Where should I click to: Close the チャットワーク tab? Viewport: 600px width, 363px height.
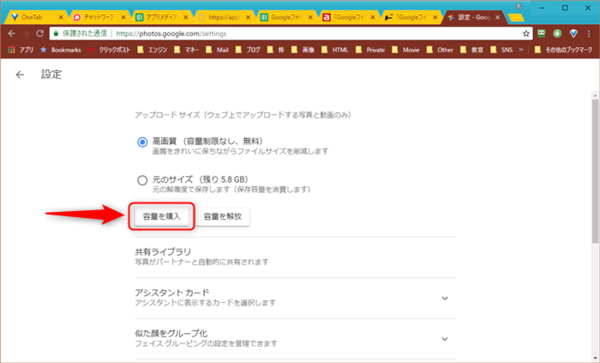(123, 17)
